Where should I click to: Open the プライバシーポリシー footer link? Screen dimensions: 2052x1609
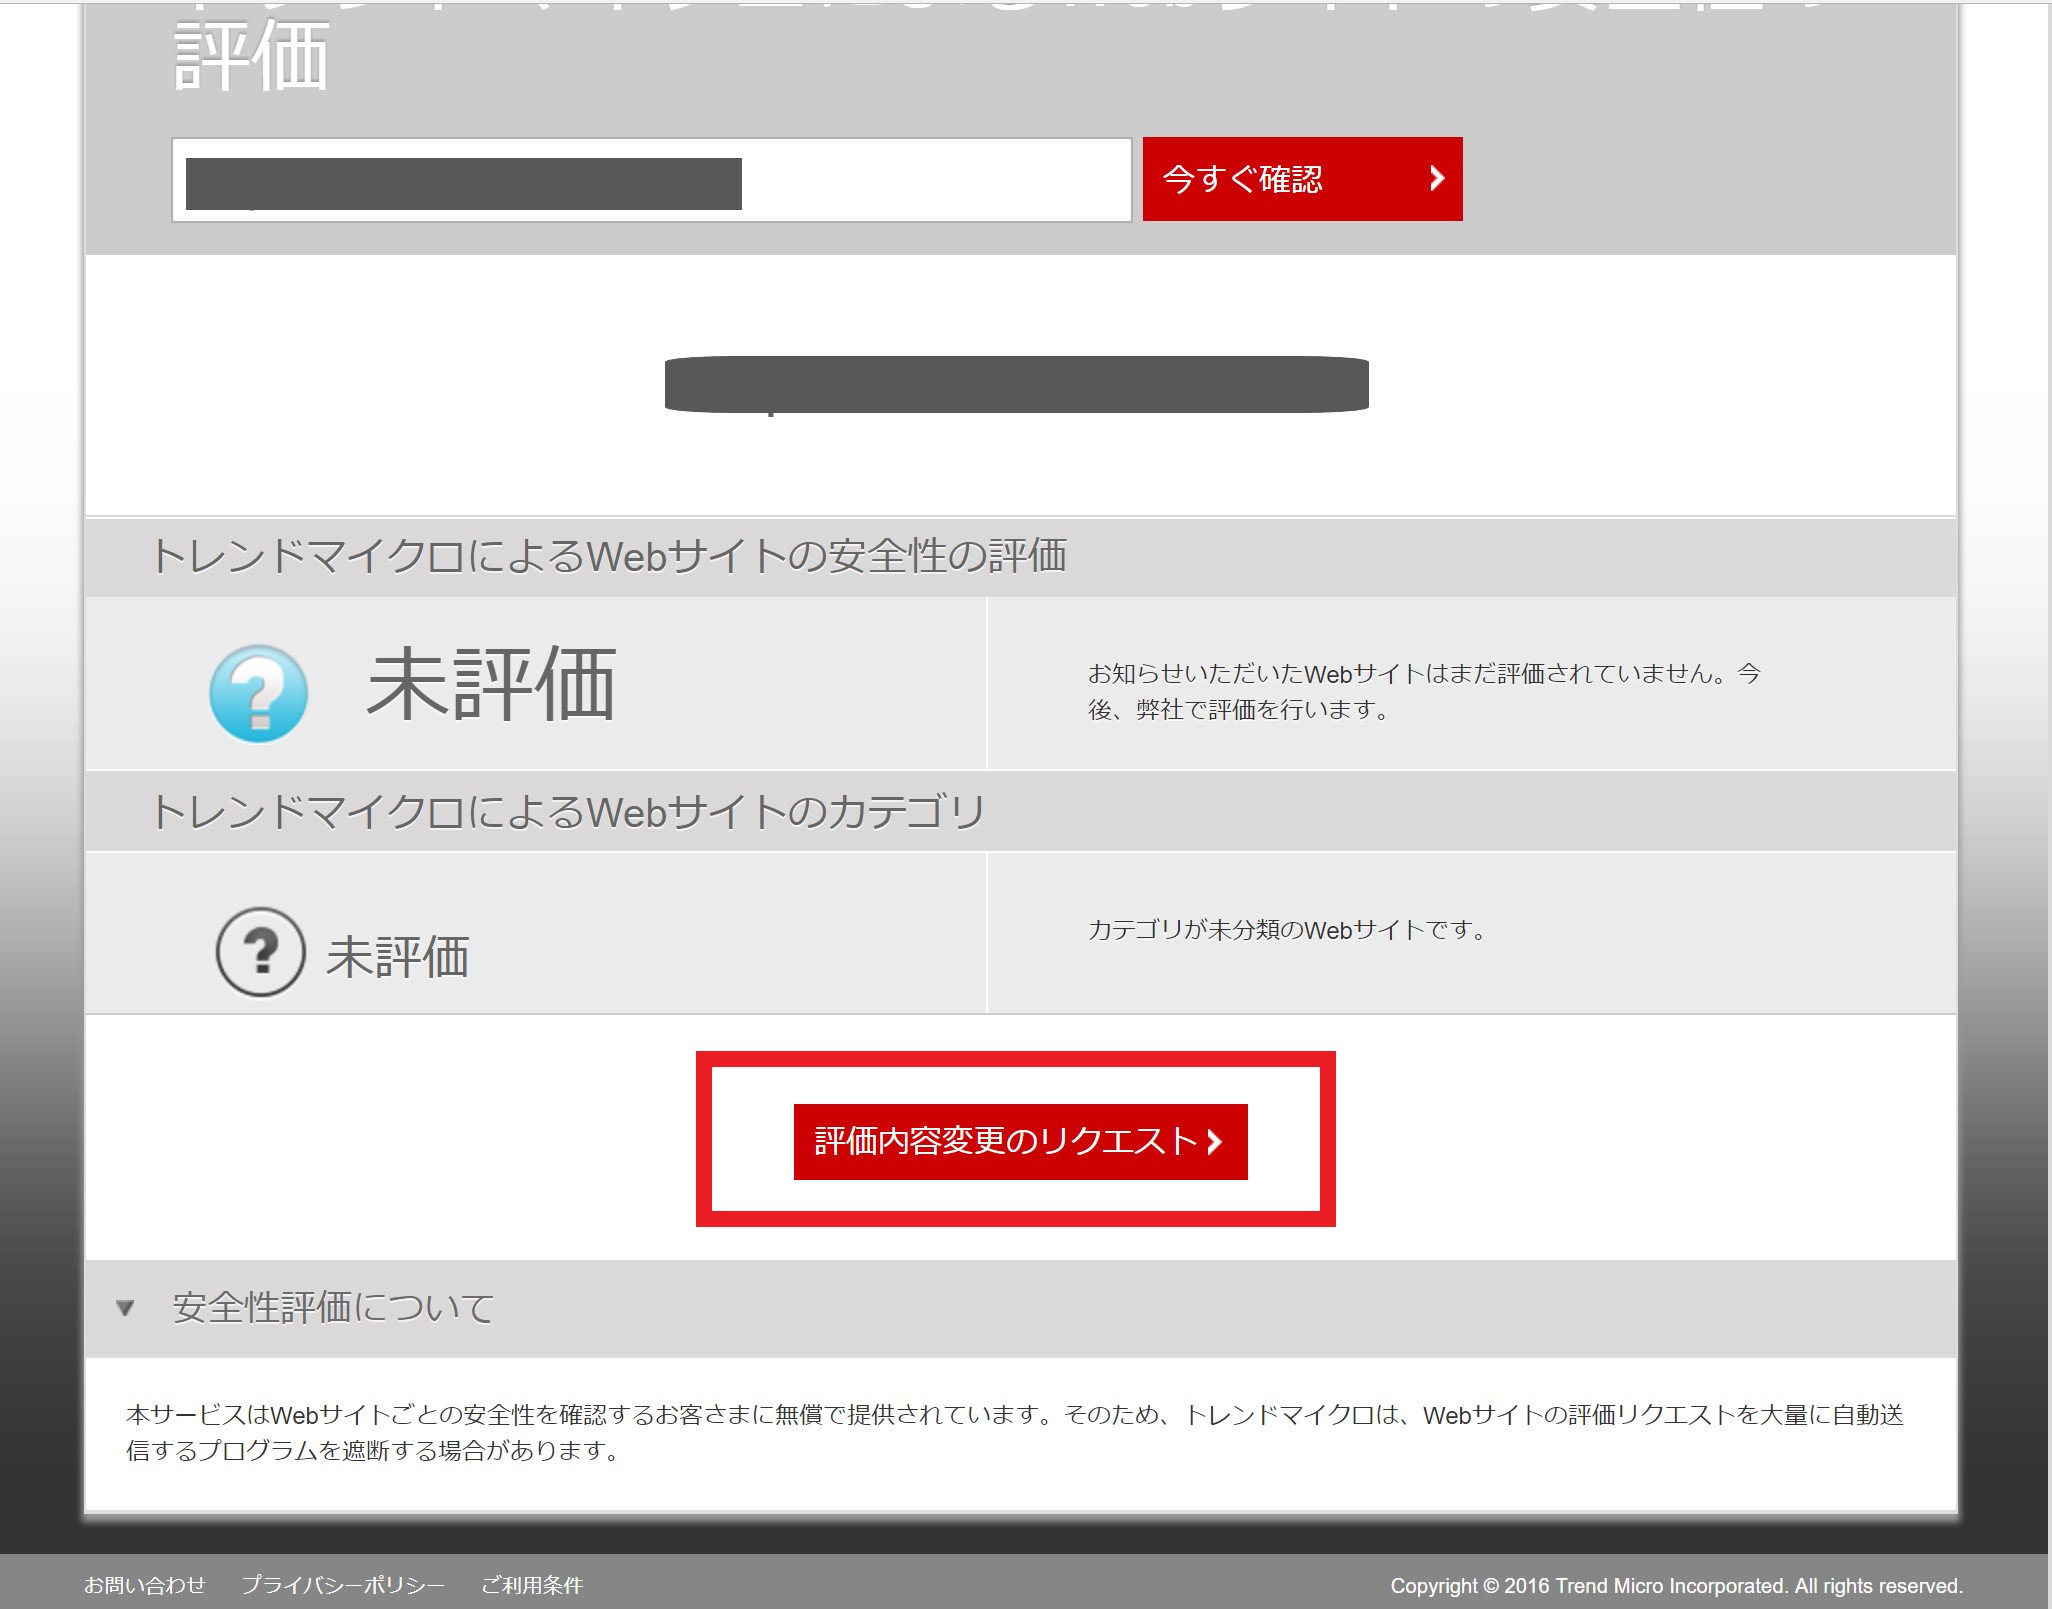pos(343,1585)
